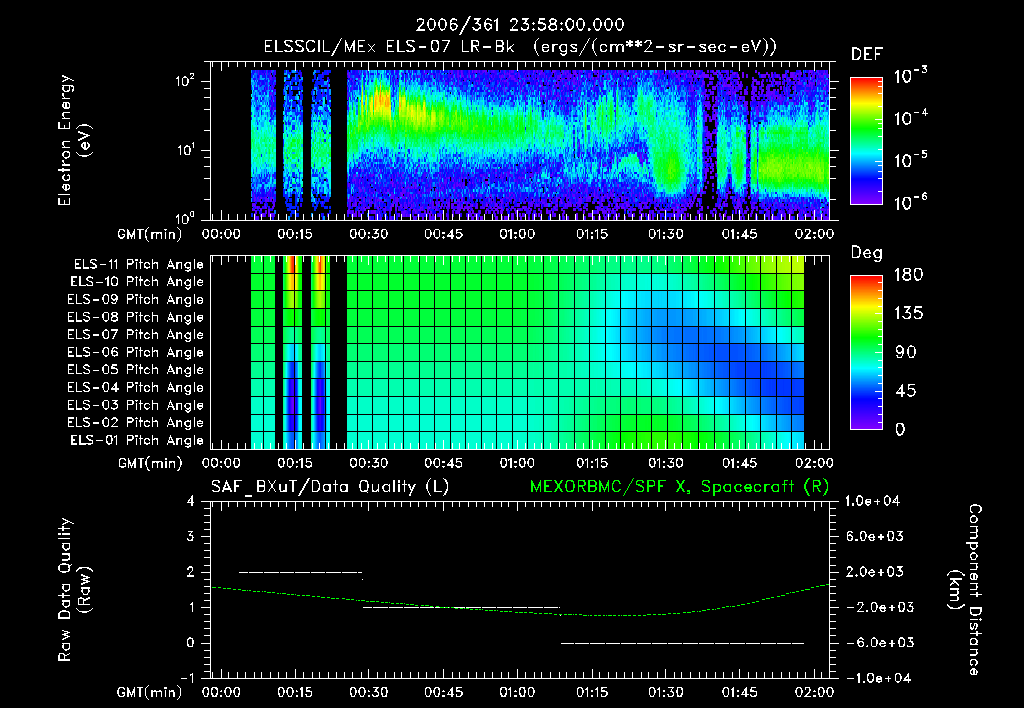
Task: Click 00:15 on the spectrogram time axis
Action: 295,234
